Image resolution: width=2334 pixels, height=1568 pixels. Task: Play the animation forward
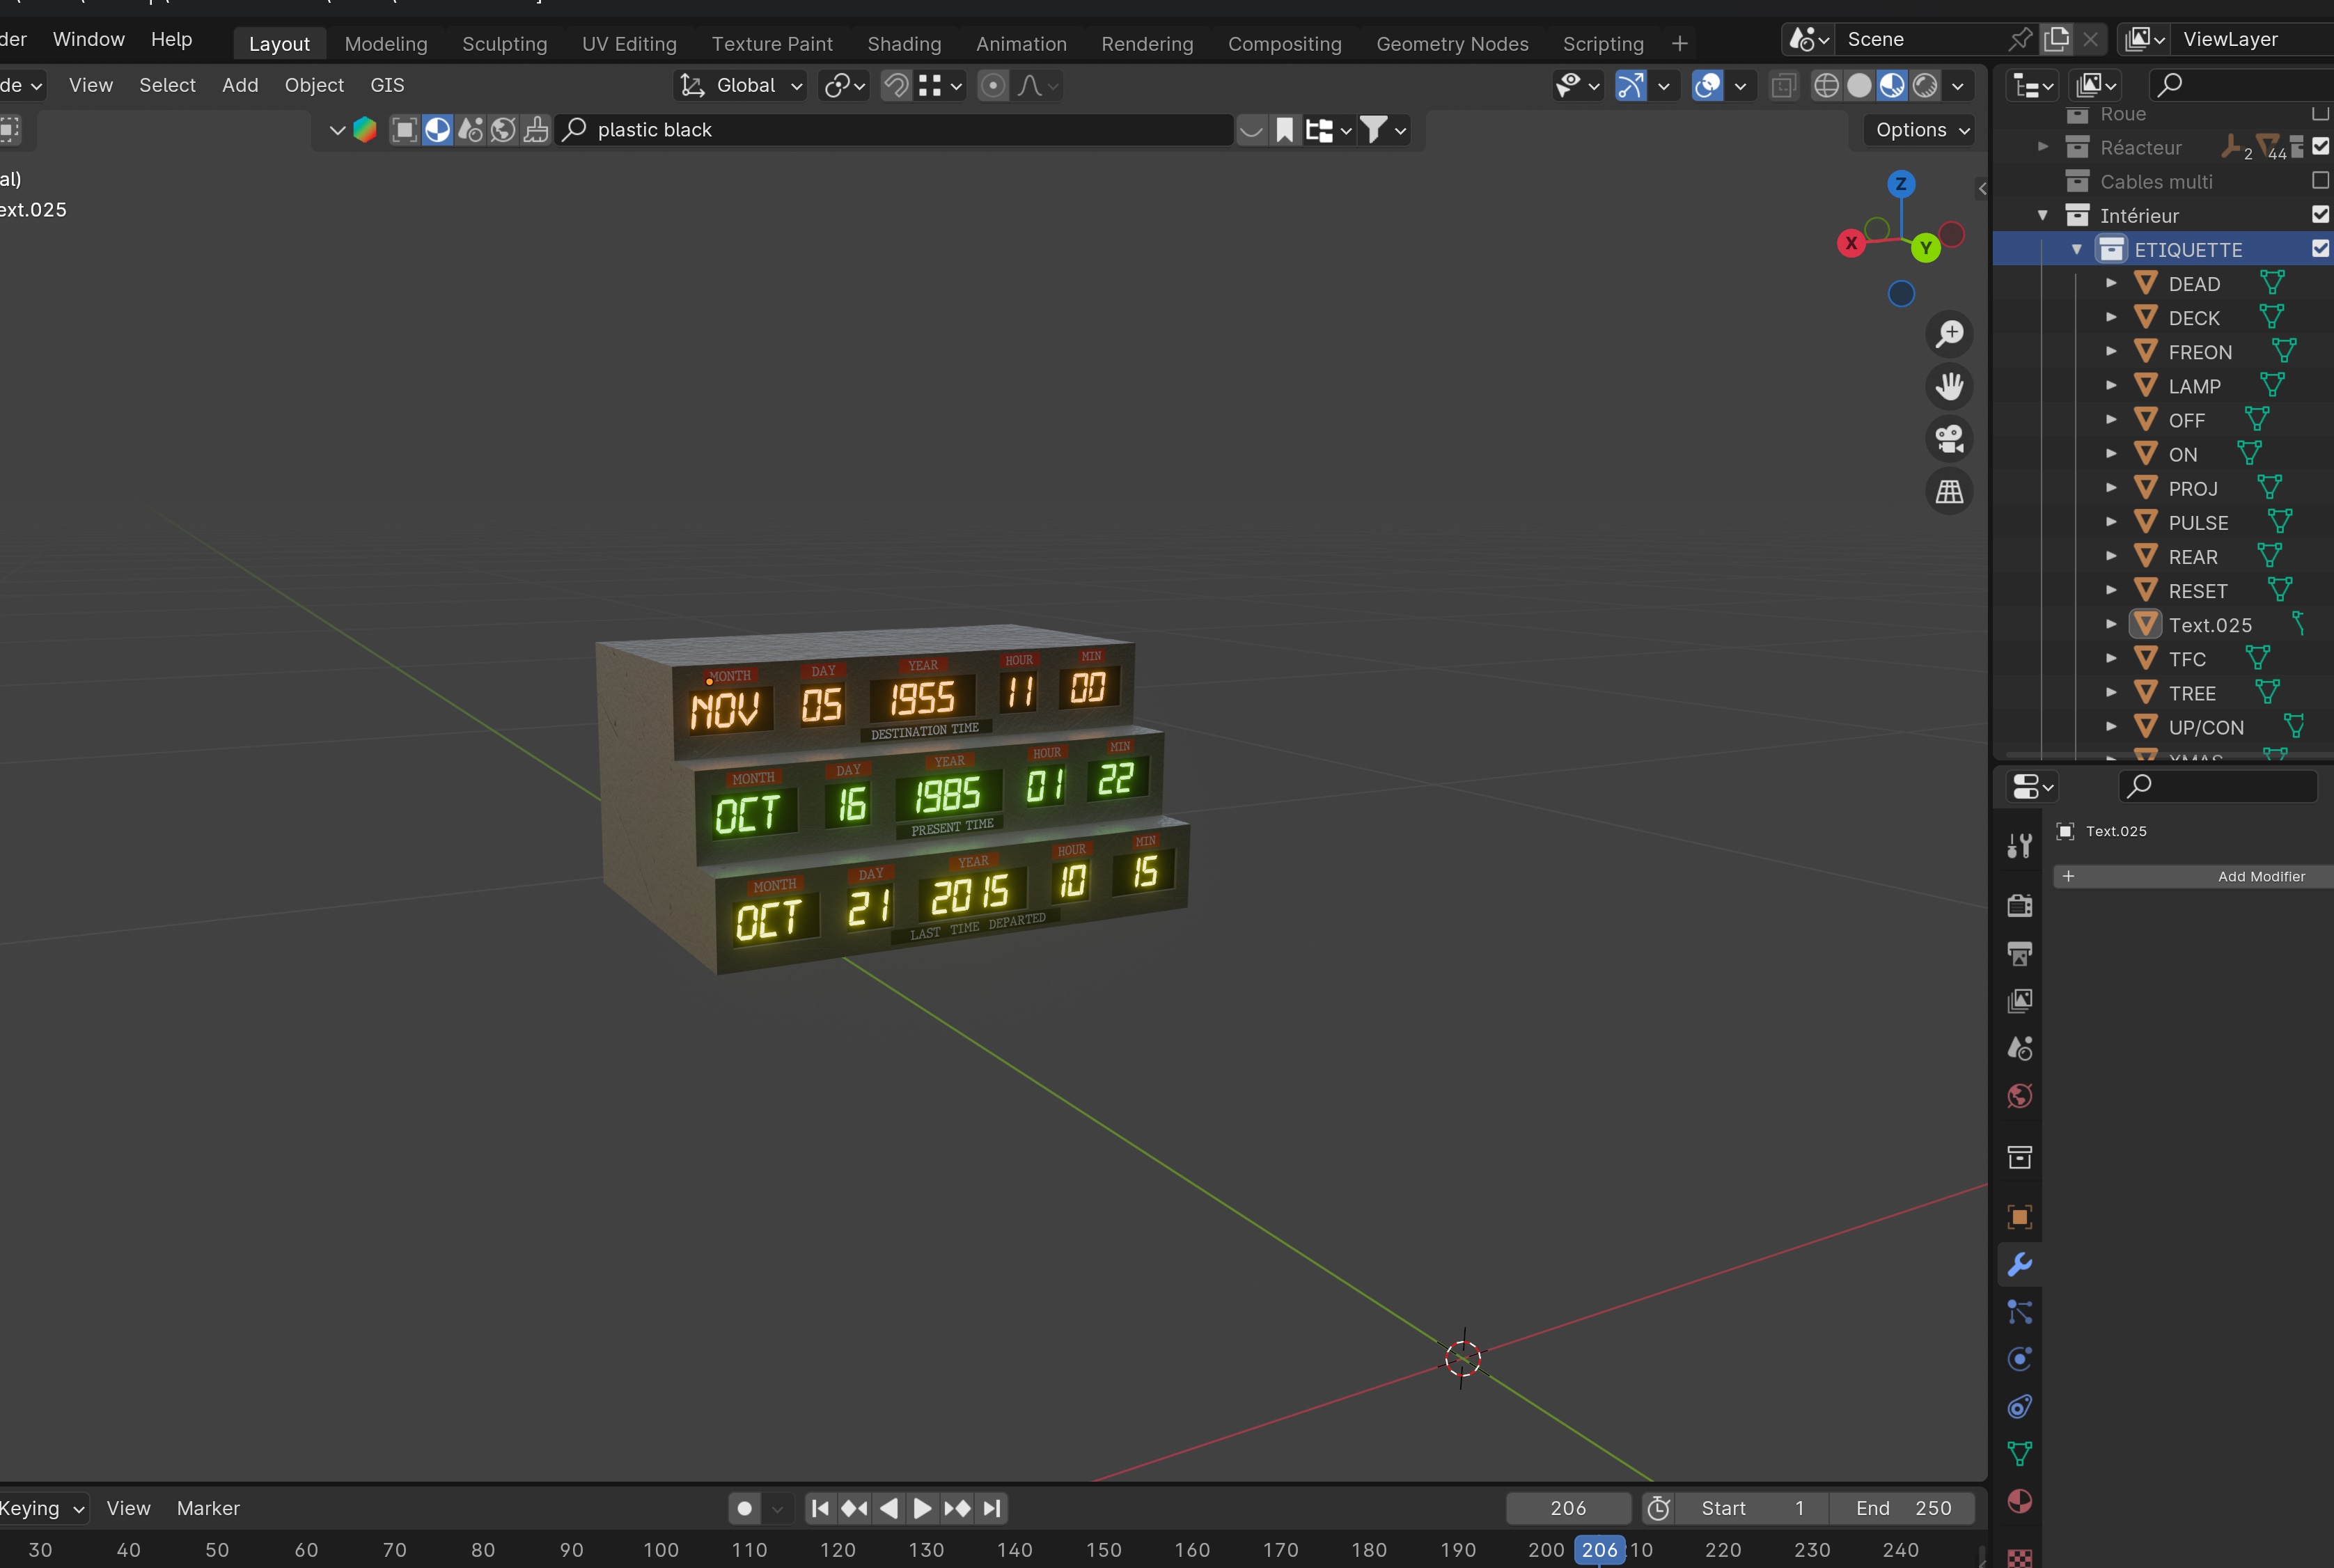pyautogui.click(x=922, y=1508)
